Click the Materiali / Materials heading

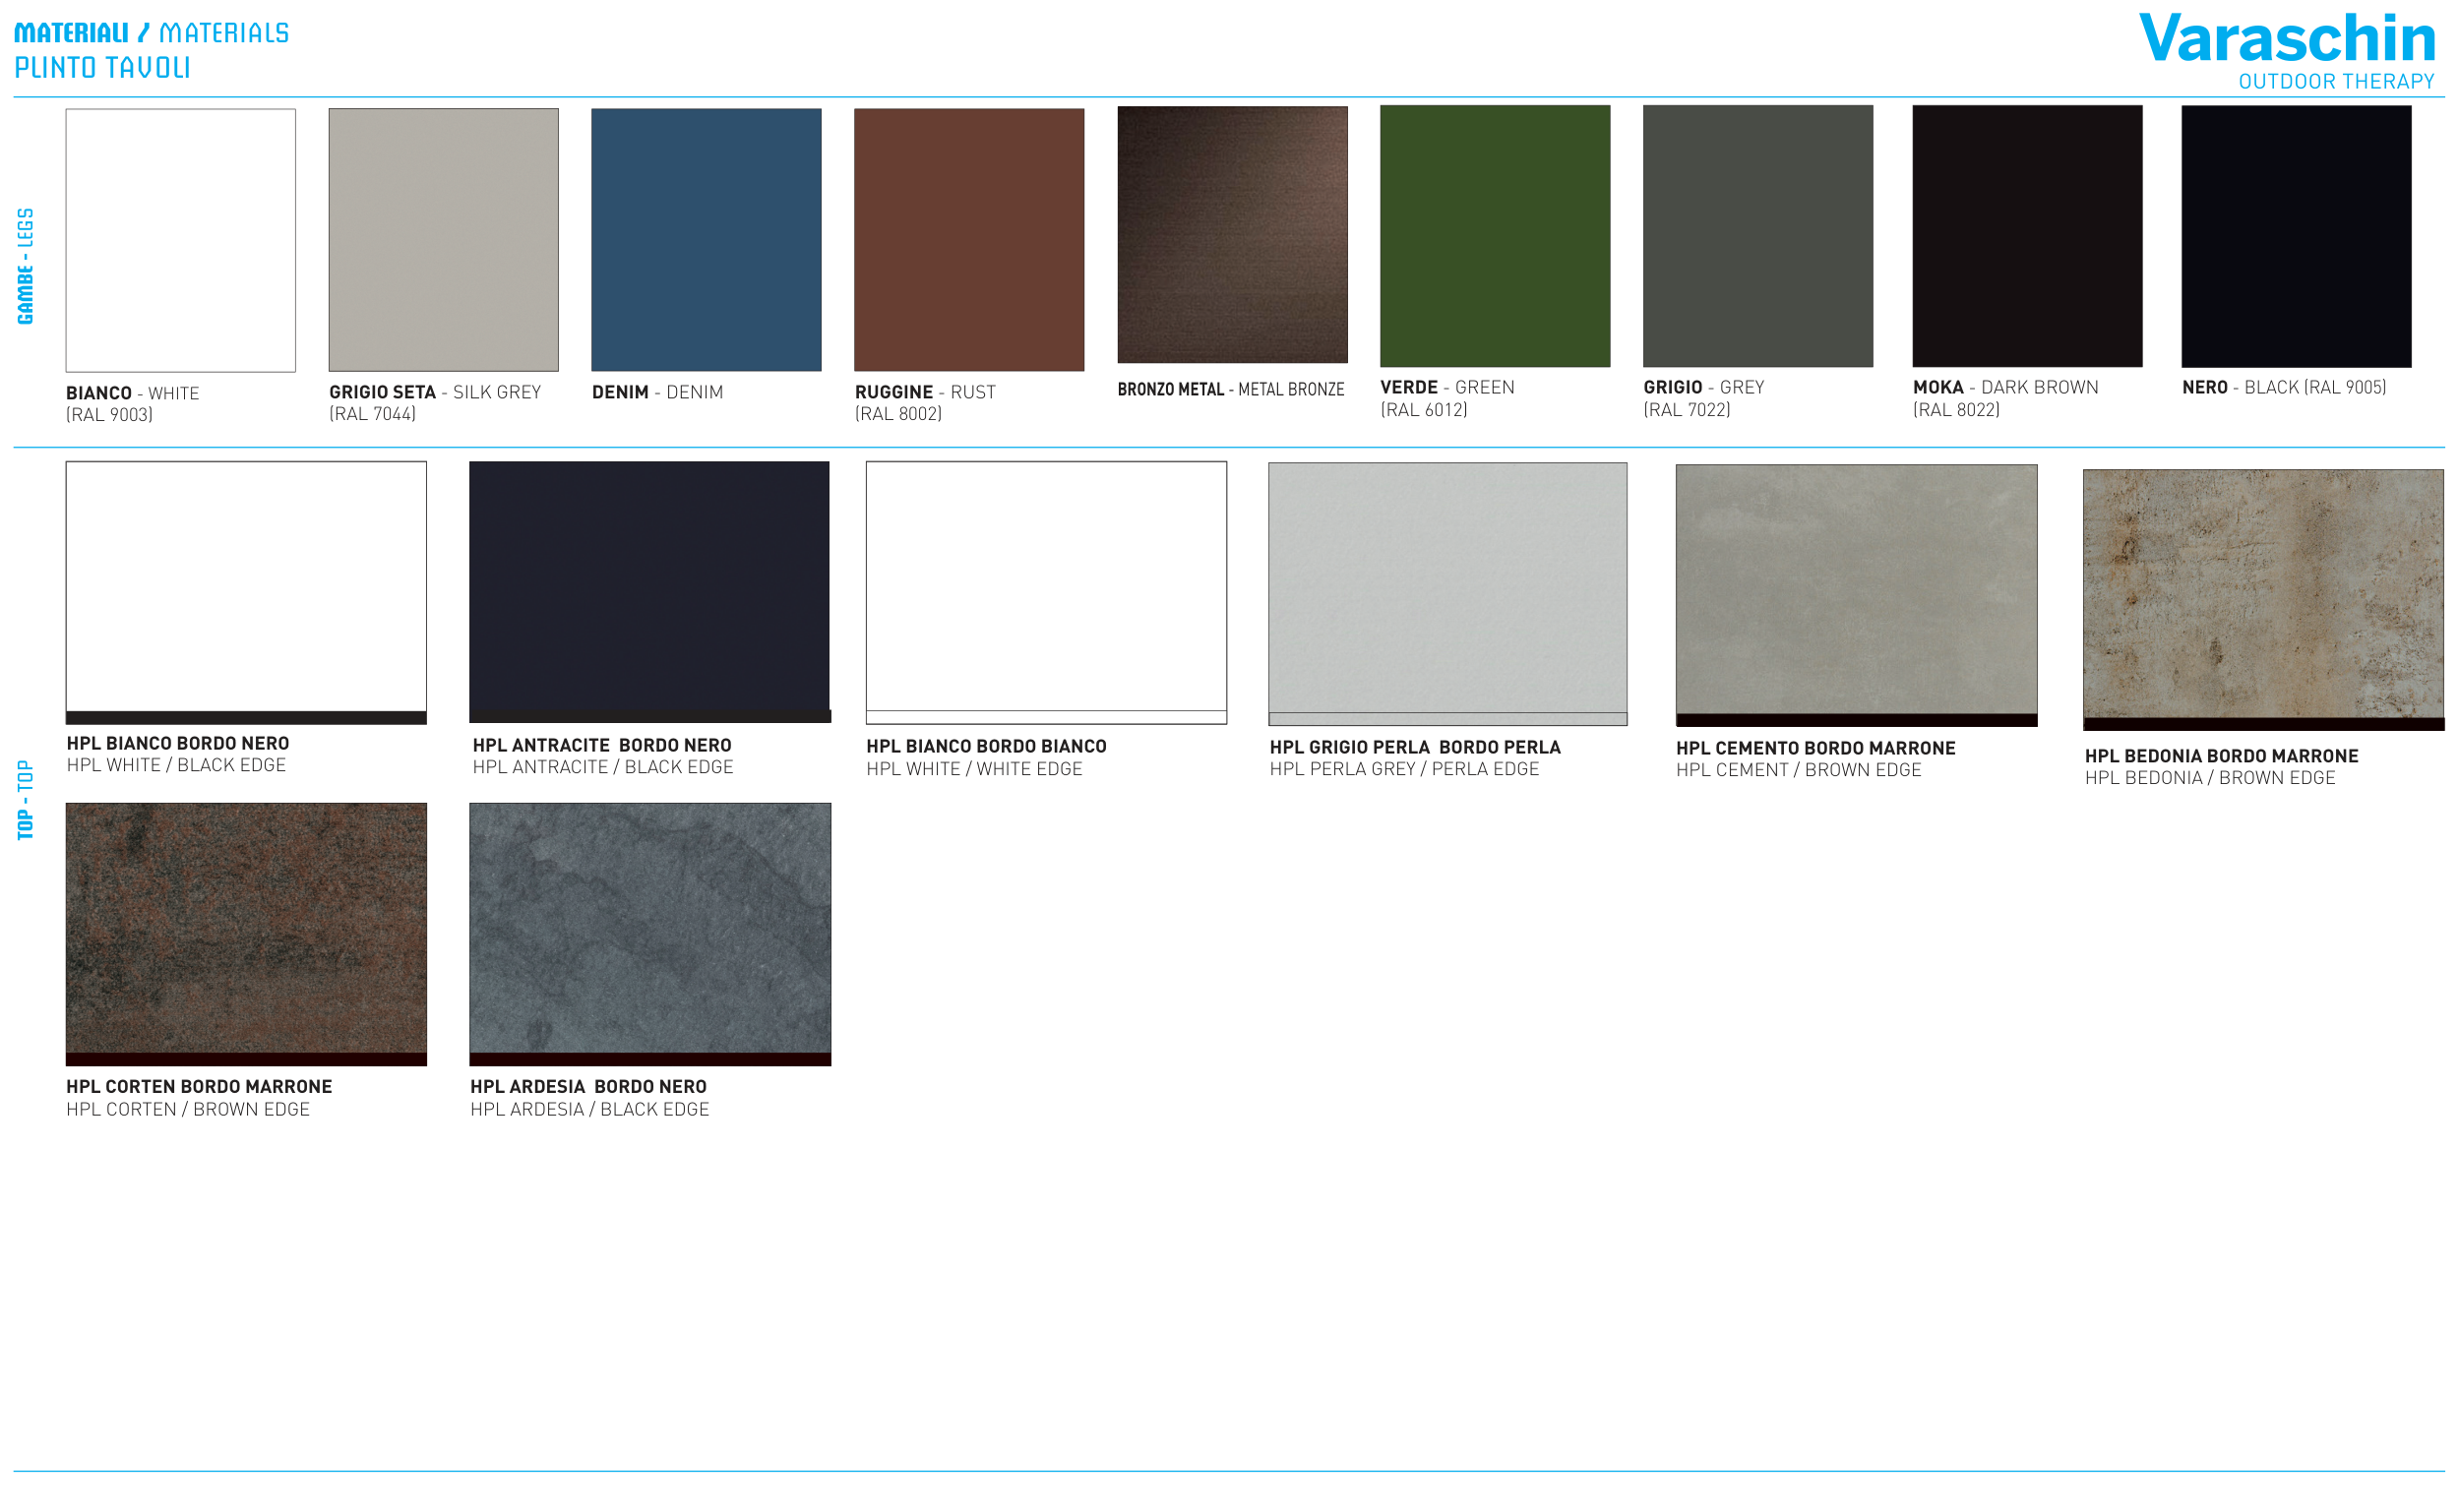pos(151,33)
